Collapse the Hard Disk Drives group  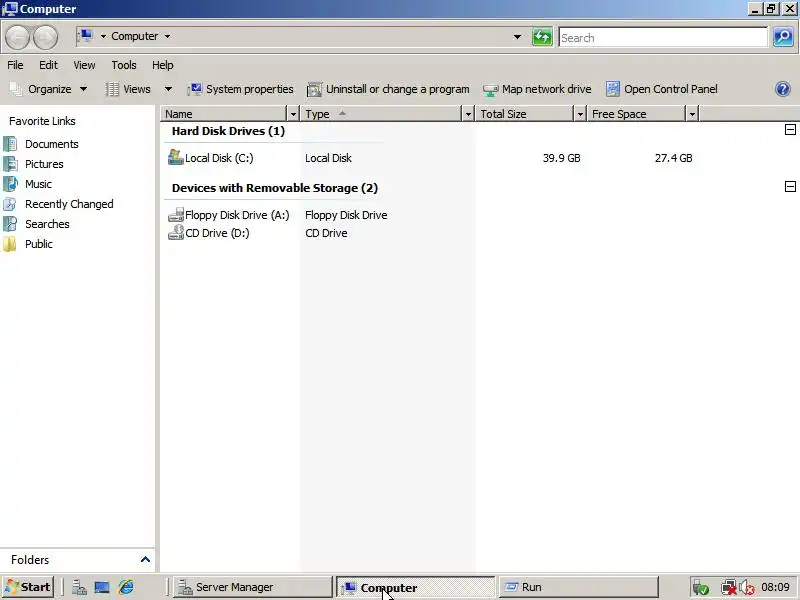(790, 130)
